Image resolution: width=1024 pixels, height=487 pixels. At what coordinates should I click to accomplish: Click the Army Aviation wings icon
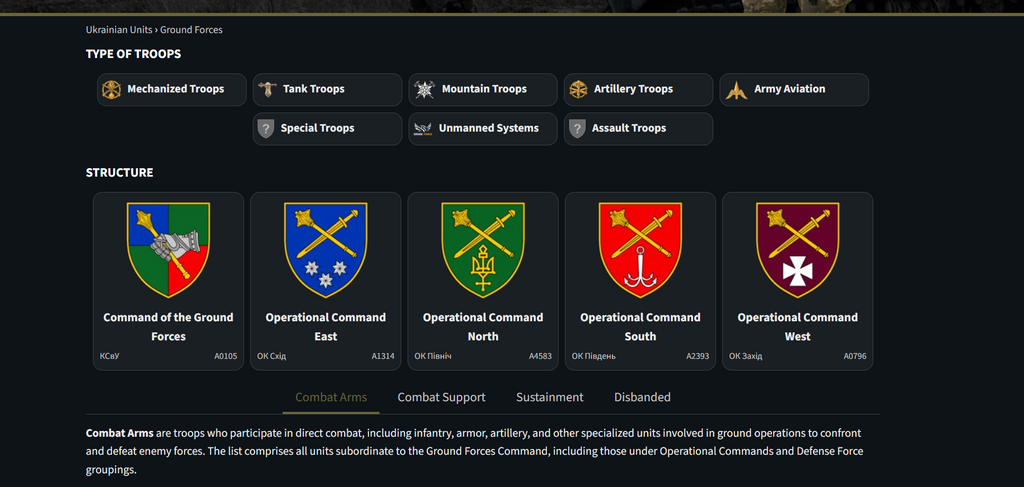click(736, 89)
